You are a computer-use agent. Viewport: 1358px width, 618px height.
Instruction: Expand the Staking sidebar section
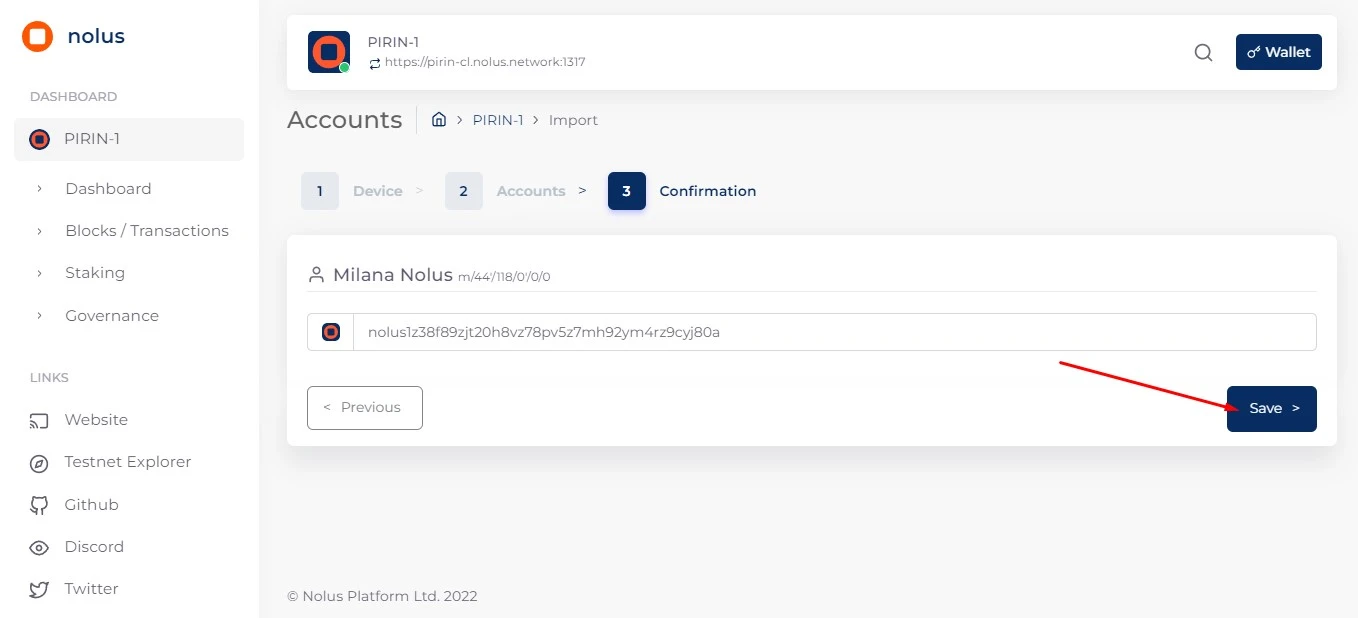(x=95, y=272)
